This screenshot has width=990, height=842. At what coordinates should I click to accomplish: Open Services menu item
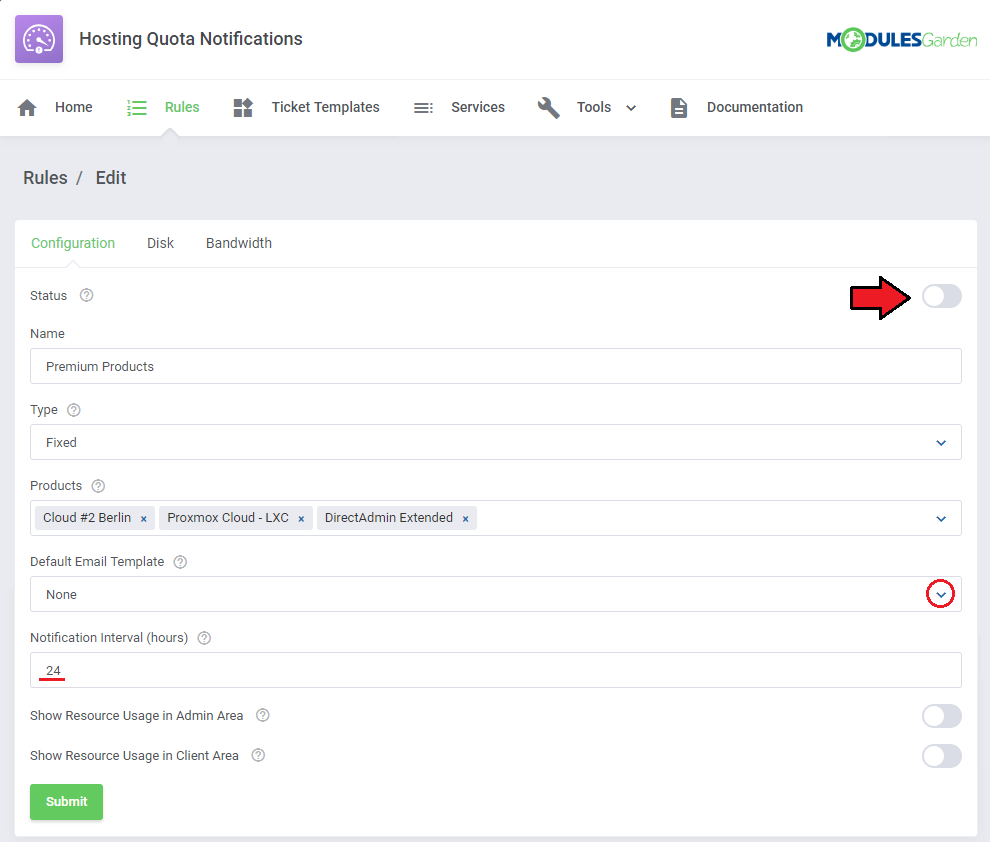[x=478, y=107]
